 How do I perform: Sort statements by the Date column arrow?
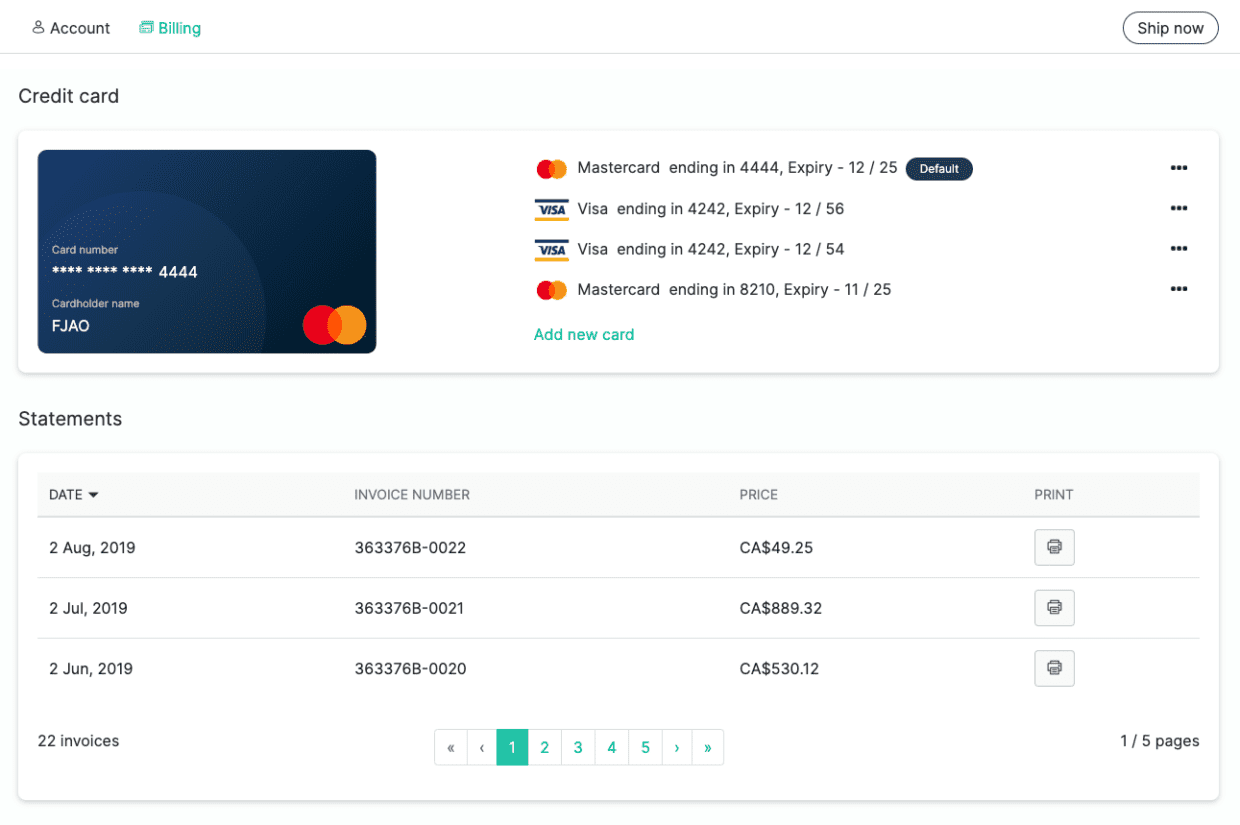pyautogui.click(x=93, y=495)
